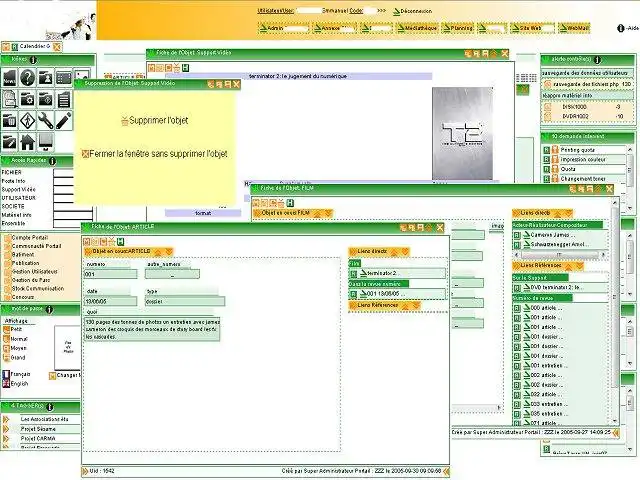Open Stock Communication tree item
This screenshot has width=640, height=480.
(x=34, y=289)
